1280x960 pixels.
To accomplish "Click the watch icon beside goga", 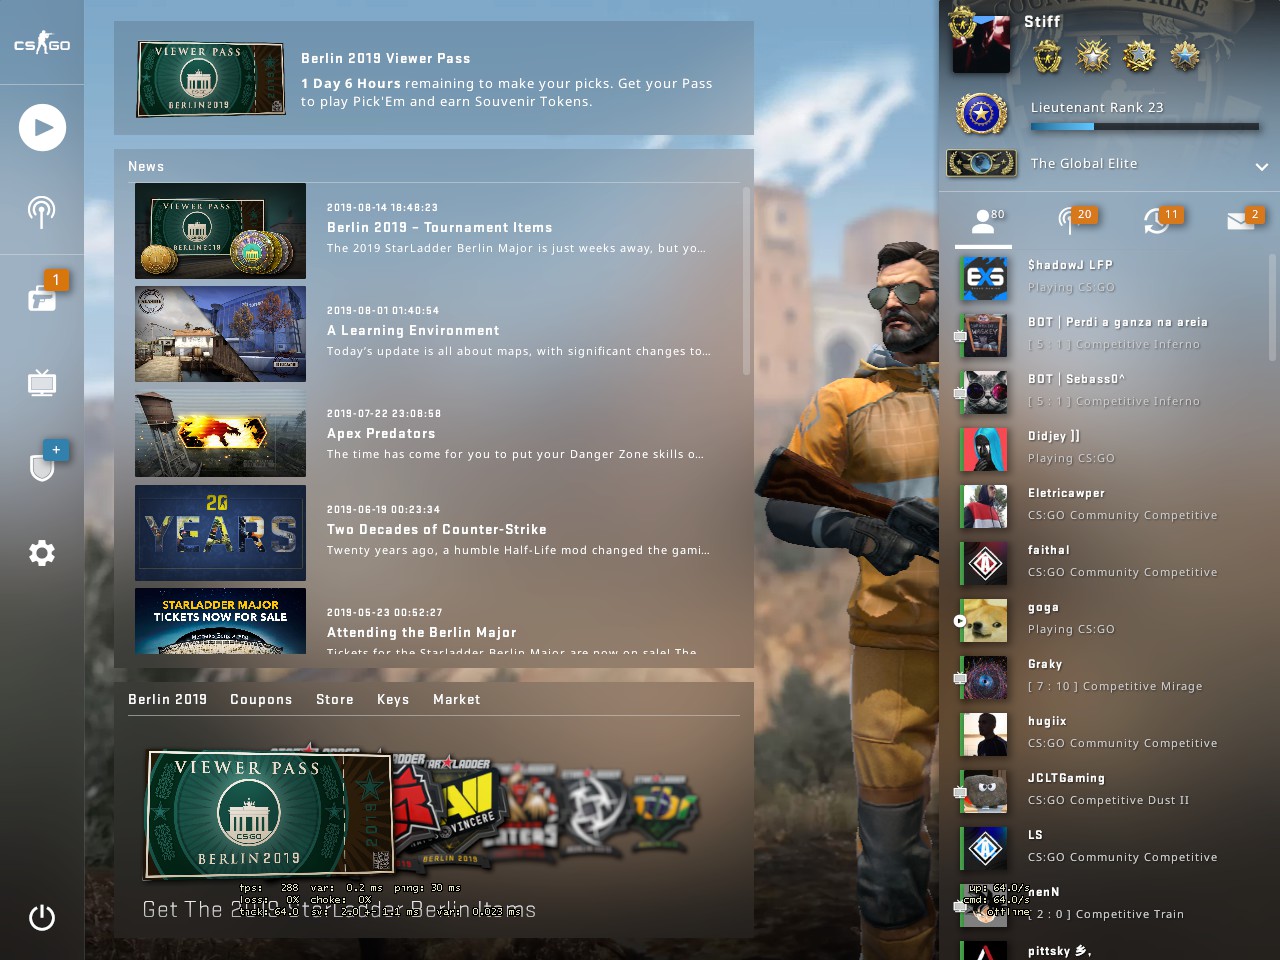I will [960, 621].
